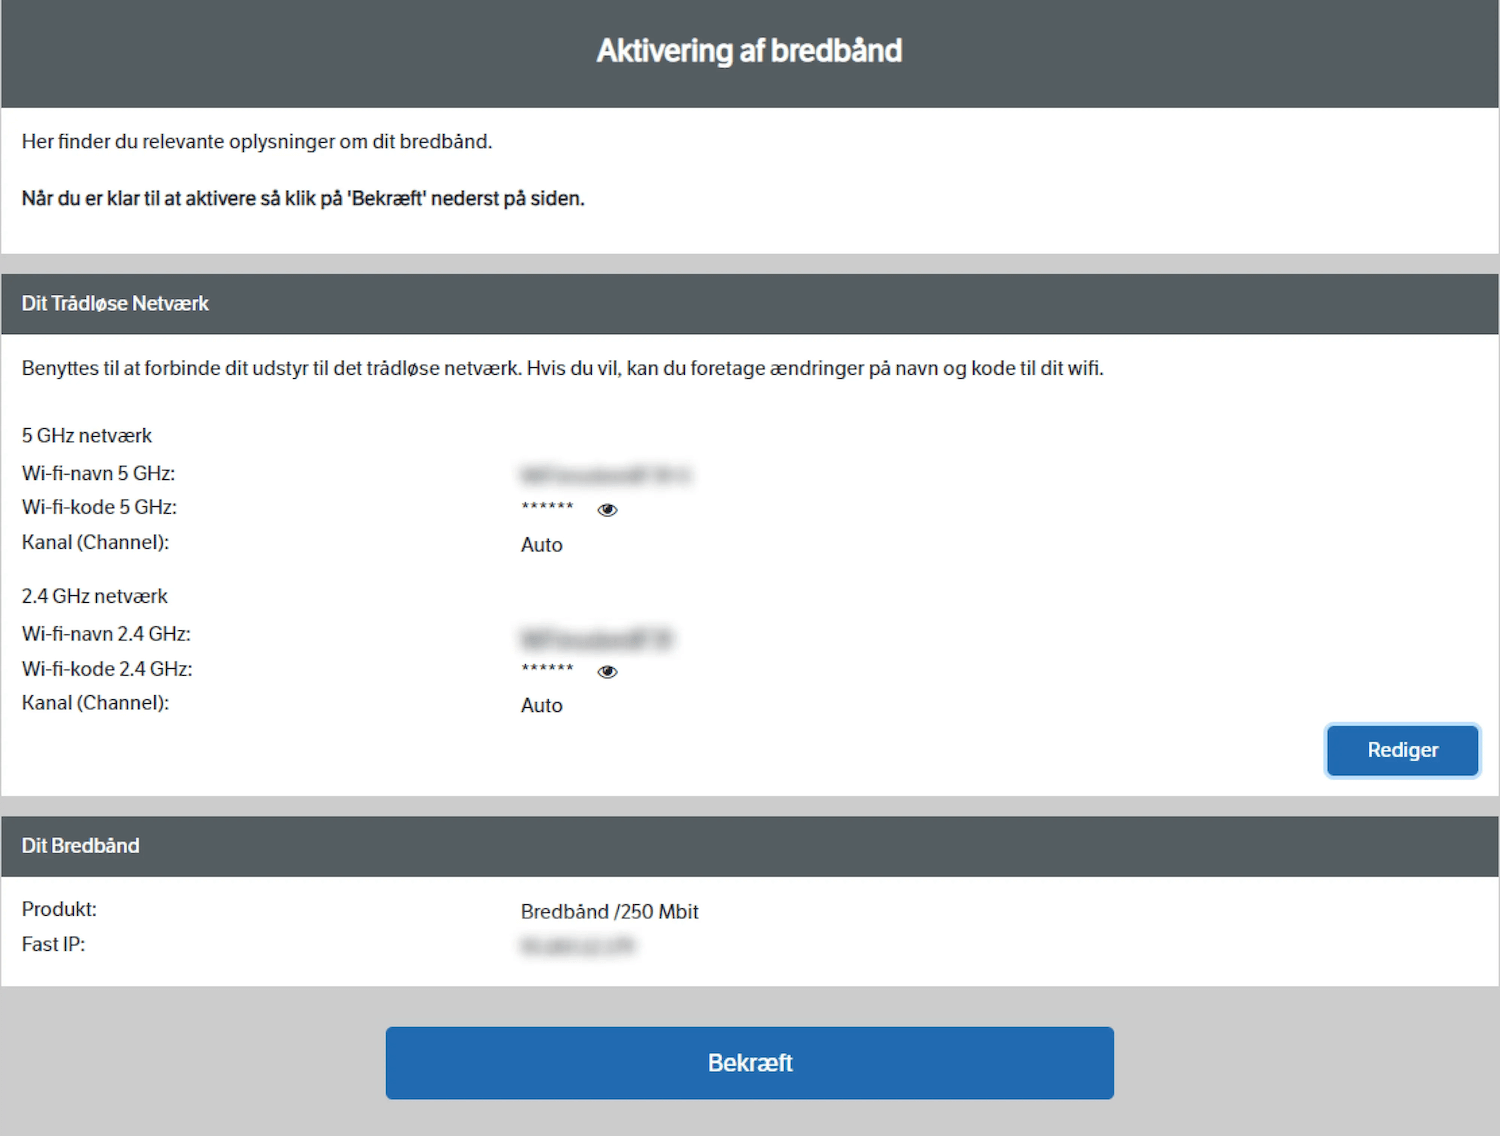The height and width of the screenshot is (1136, 1500).
Task: Click the masked 2.4 GHz password asterisks
Action: pyautogui.click(x=547, y=669)
